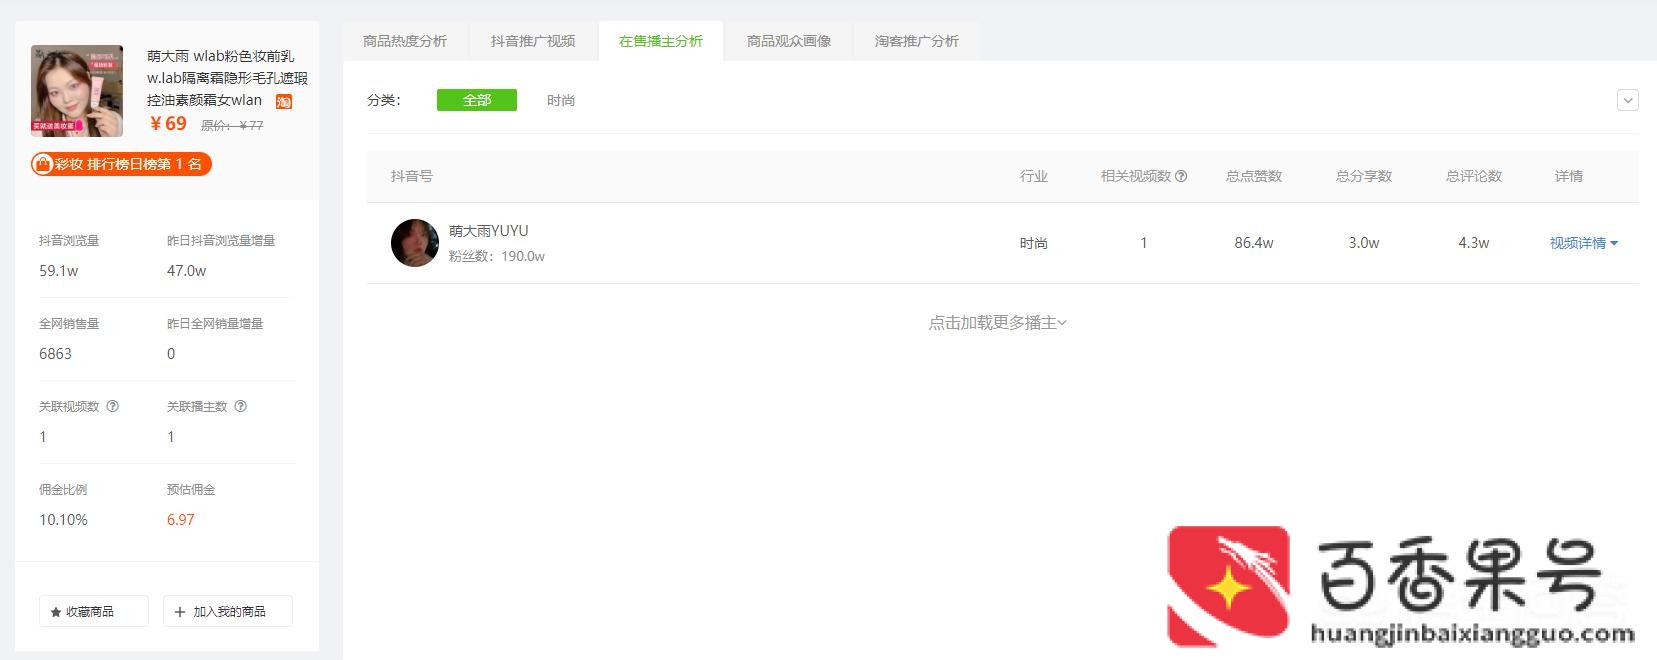The height and width of the screenshot is (660, 1657).
Task: Open the 彩妆 排行榜日榜第1名 badge
Action: click(121, 164)
